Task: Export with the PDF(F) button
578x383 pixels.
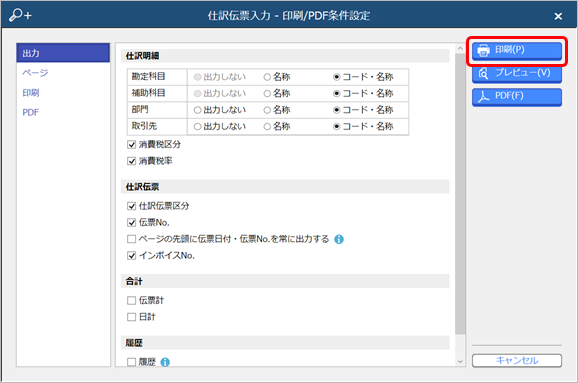Action: 517,97
